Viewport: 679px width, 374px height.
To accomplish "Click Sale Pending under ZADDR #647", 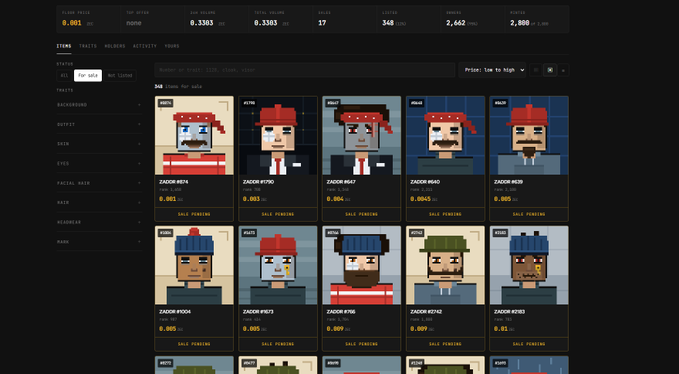I will 362,214.
